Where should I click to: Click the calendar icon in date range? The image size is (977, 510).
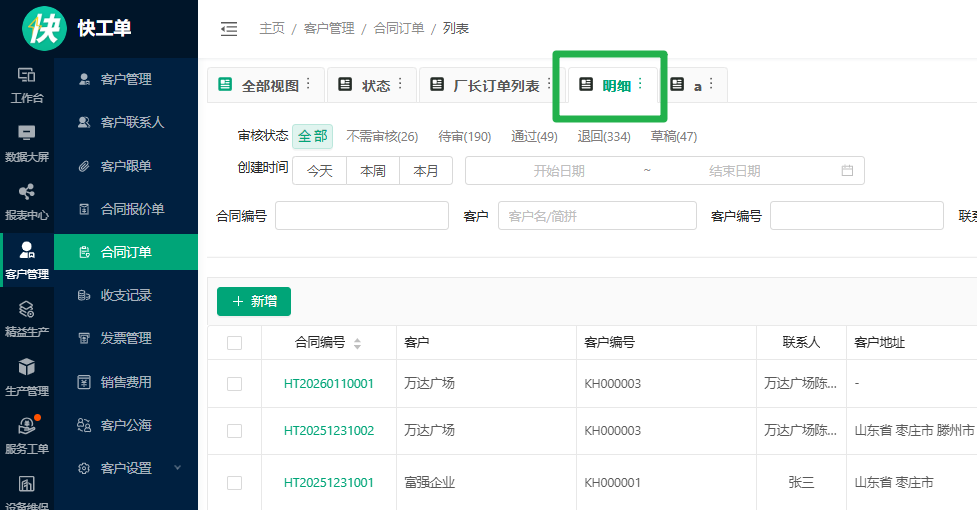pyautogui.click(x=847, y=171)
